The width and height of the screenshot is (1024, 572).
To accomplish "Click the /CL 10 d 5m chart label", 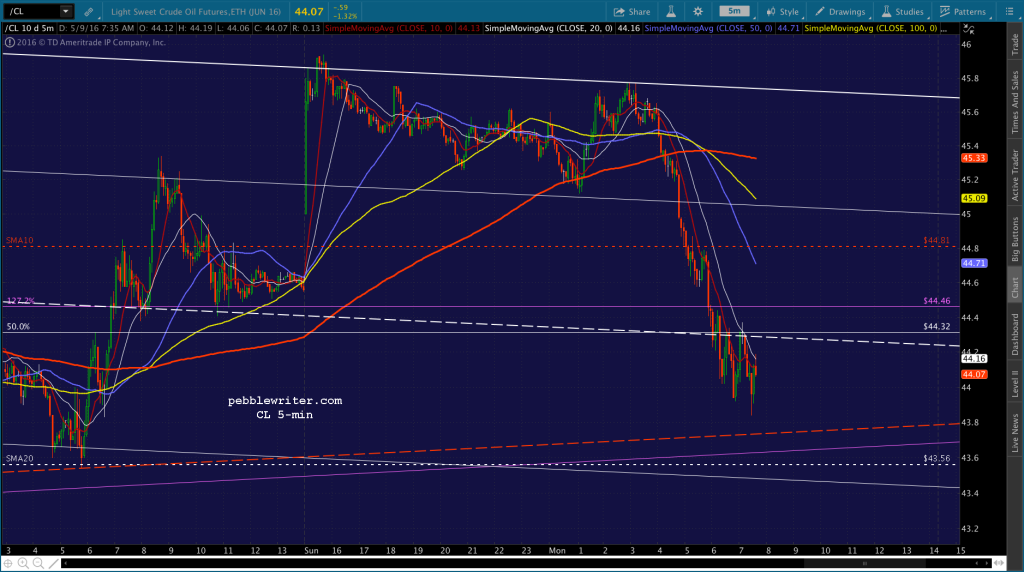I will click(30, 29).
